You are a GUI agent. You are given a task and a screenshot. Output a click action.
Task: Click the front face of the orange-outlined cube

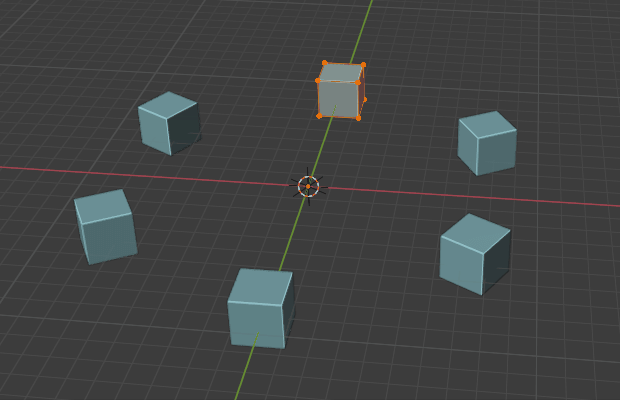click(338, 99)
